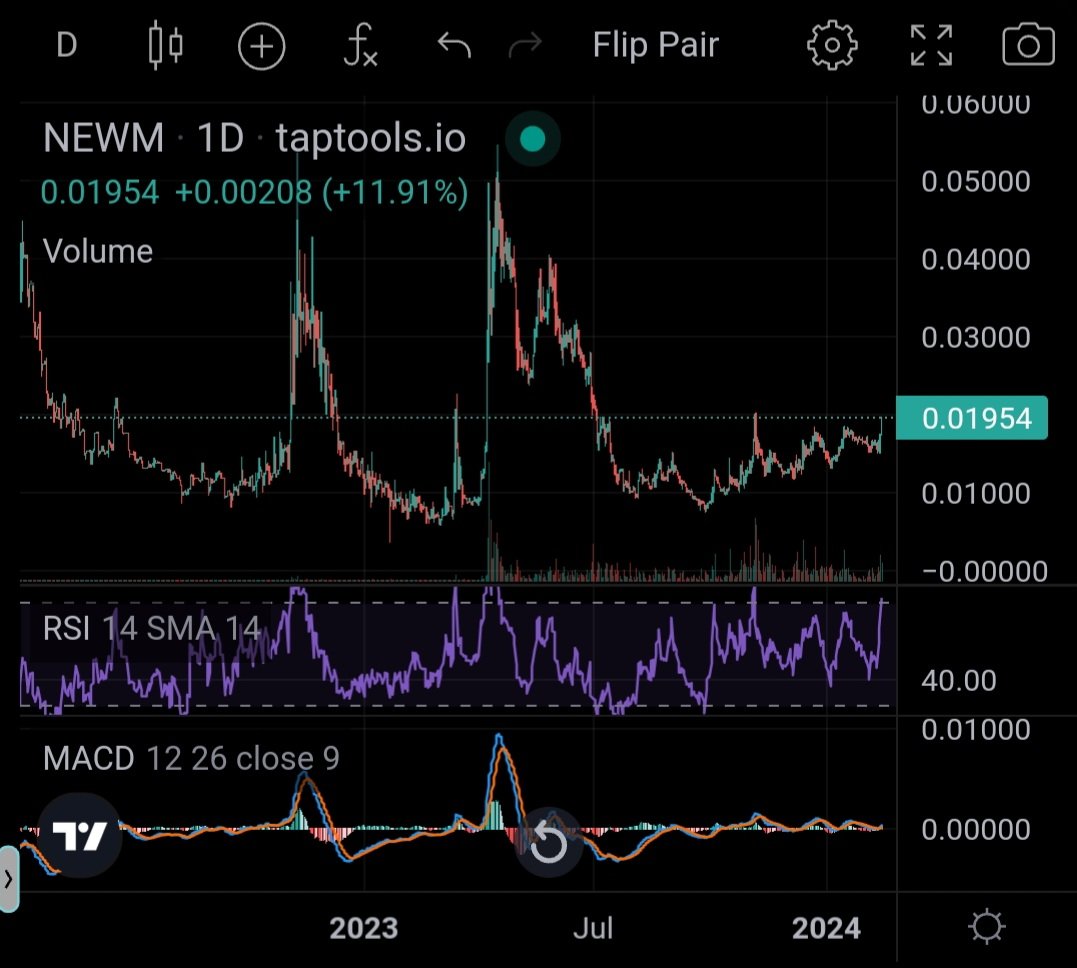Click the 1D interval in chart title
1077x968 pixels.
coord(220,137)
